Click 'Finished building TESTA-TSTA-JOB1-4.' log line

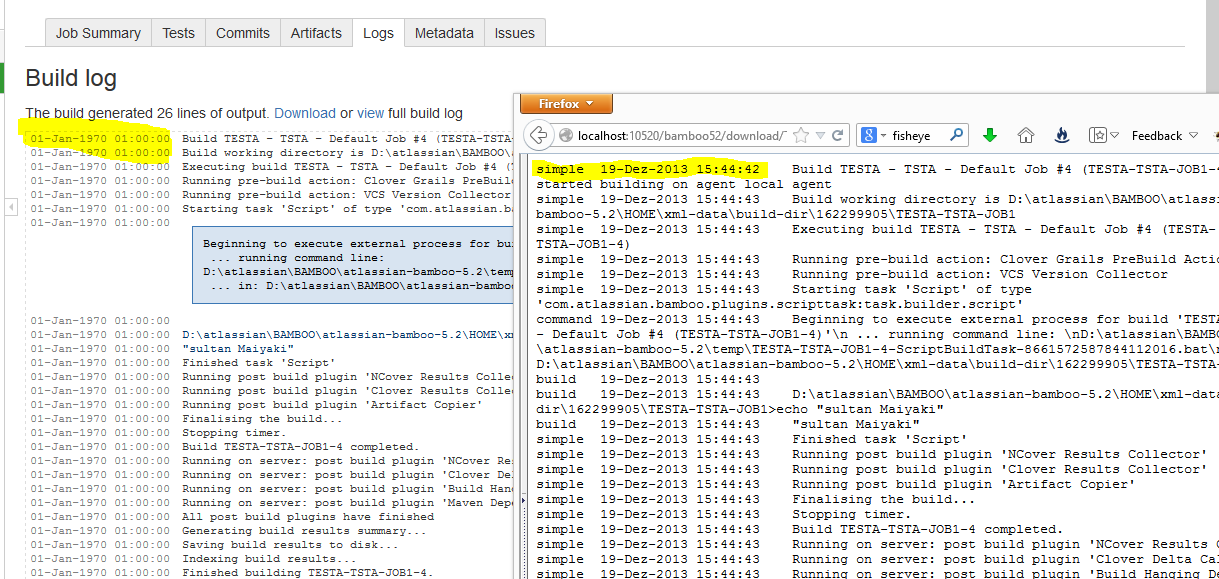pyautogui.click(x=307, y=573)
